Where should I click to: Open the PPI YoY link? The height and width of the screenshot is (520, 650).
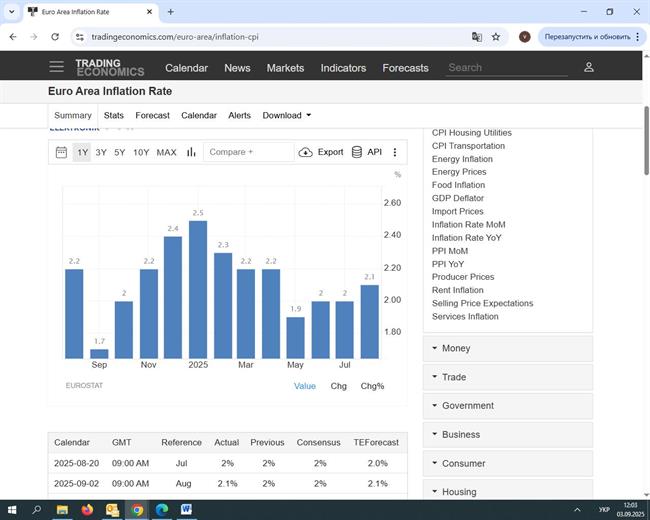pyautogui.click(x=448, y=264)
